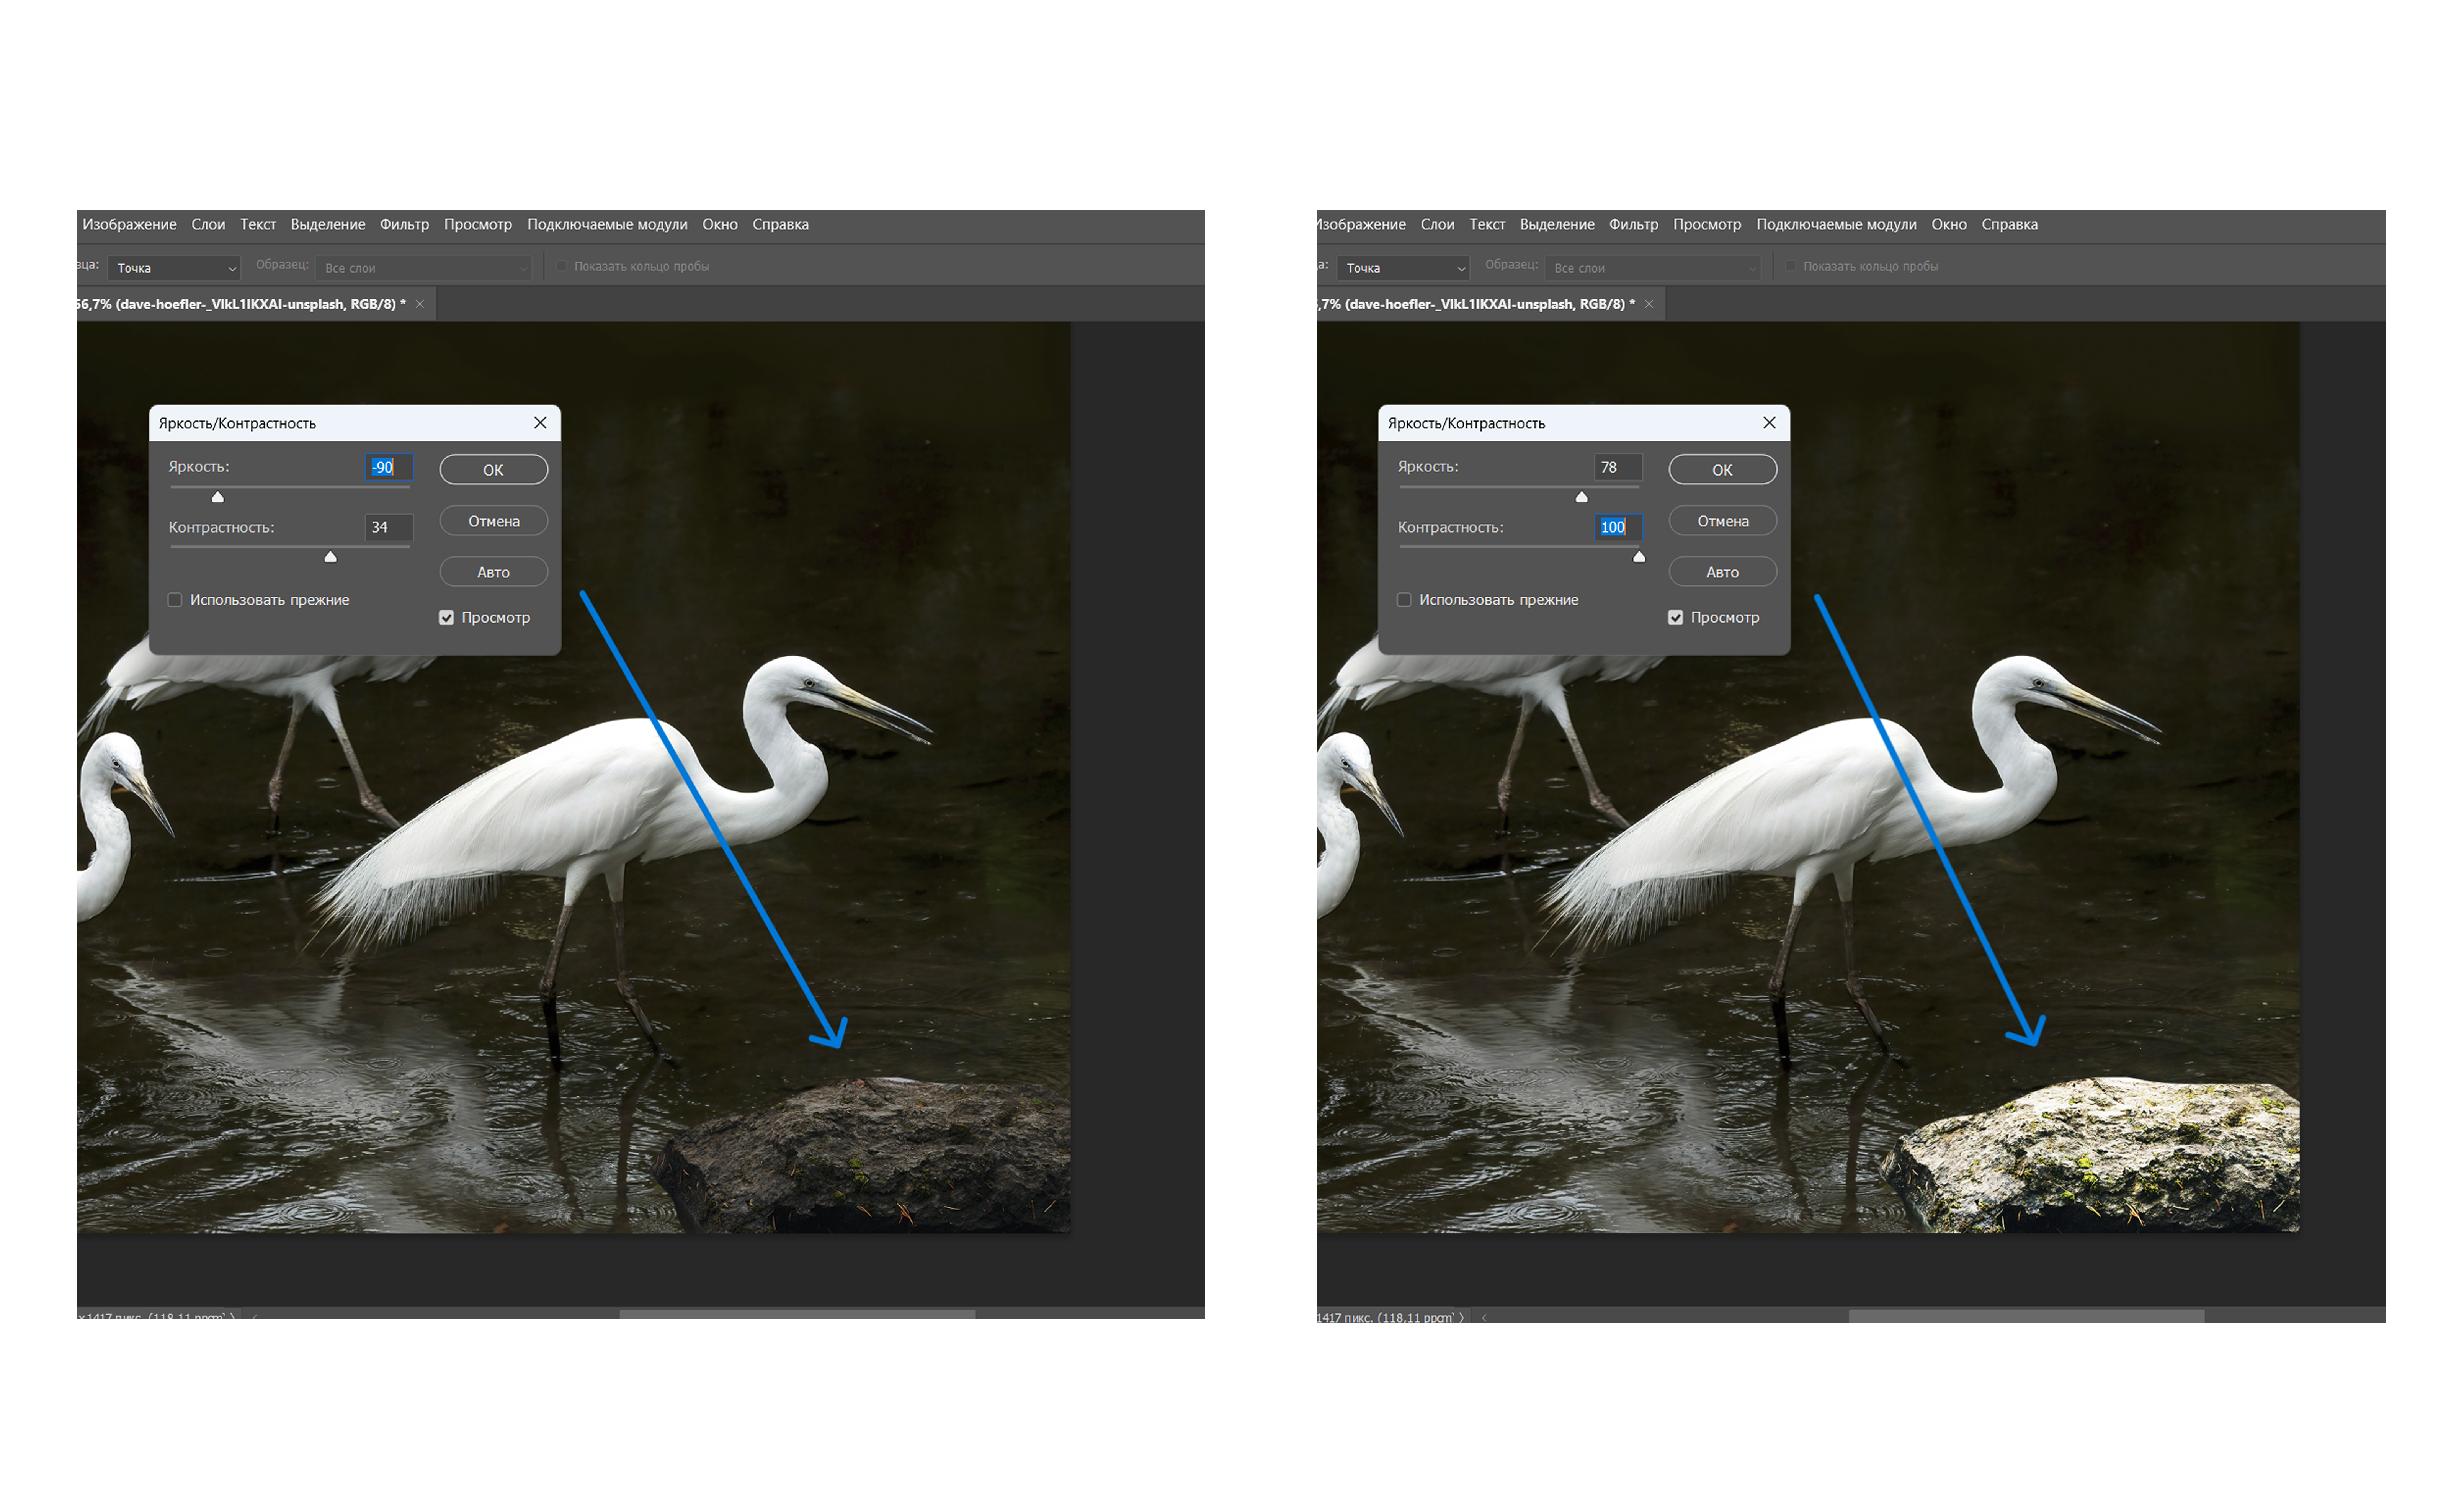Close the left document tab with small x

pos(420,304)
